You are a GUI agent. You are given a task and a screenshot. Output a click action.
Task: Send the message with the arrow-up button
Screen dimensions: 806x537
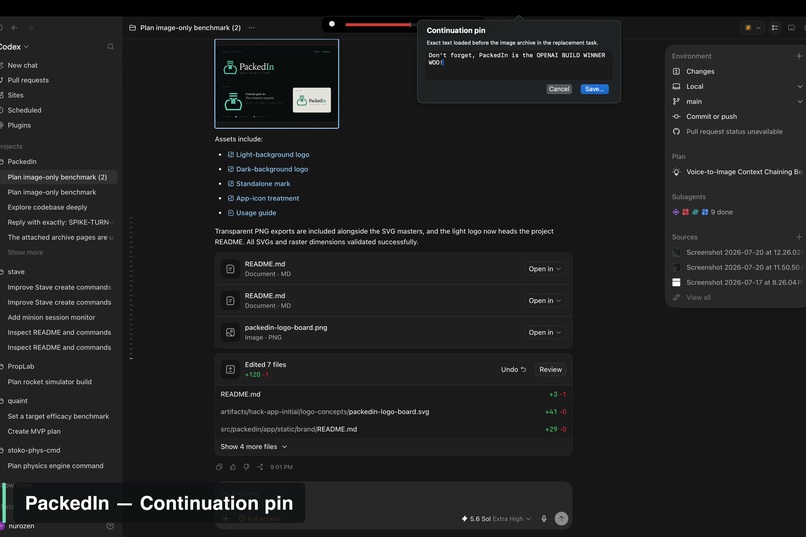(x=561, y=519)
